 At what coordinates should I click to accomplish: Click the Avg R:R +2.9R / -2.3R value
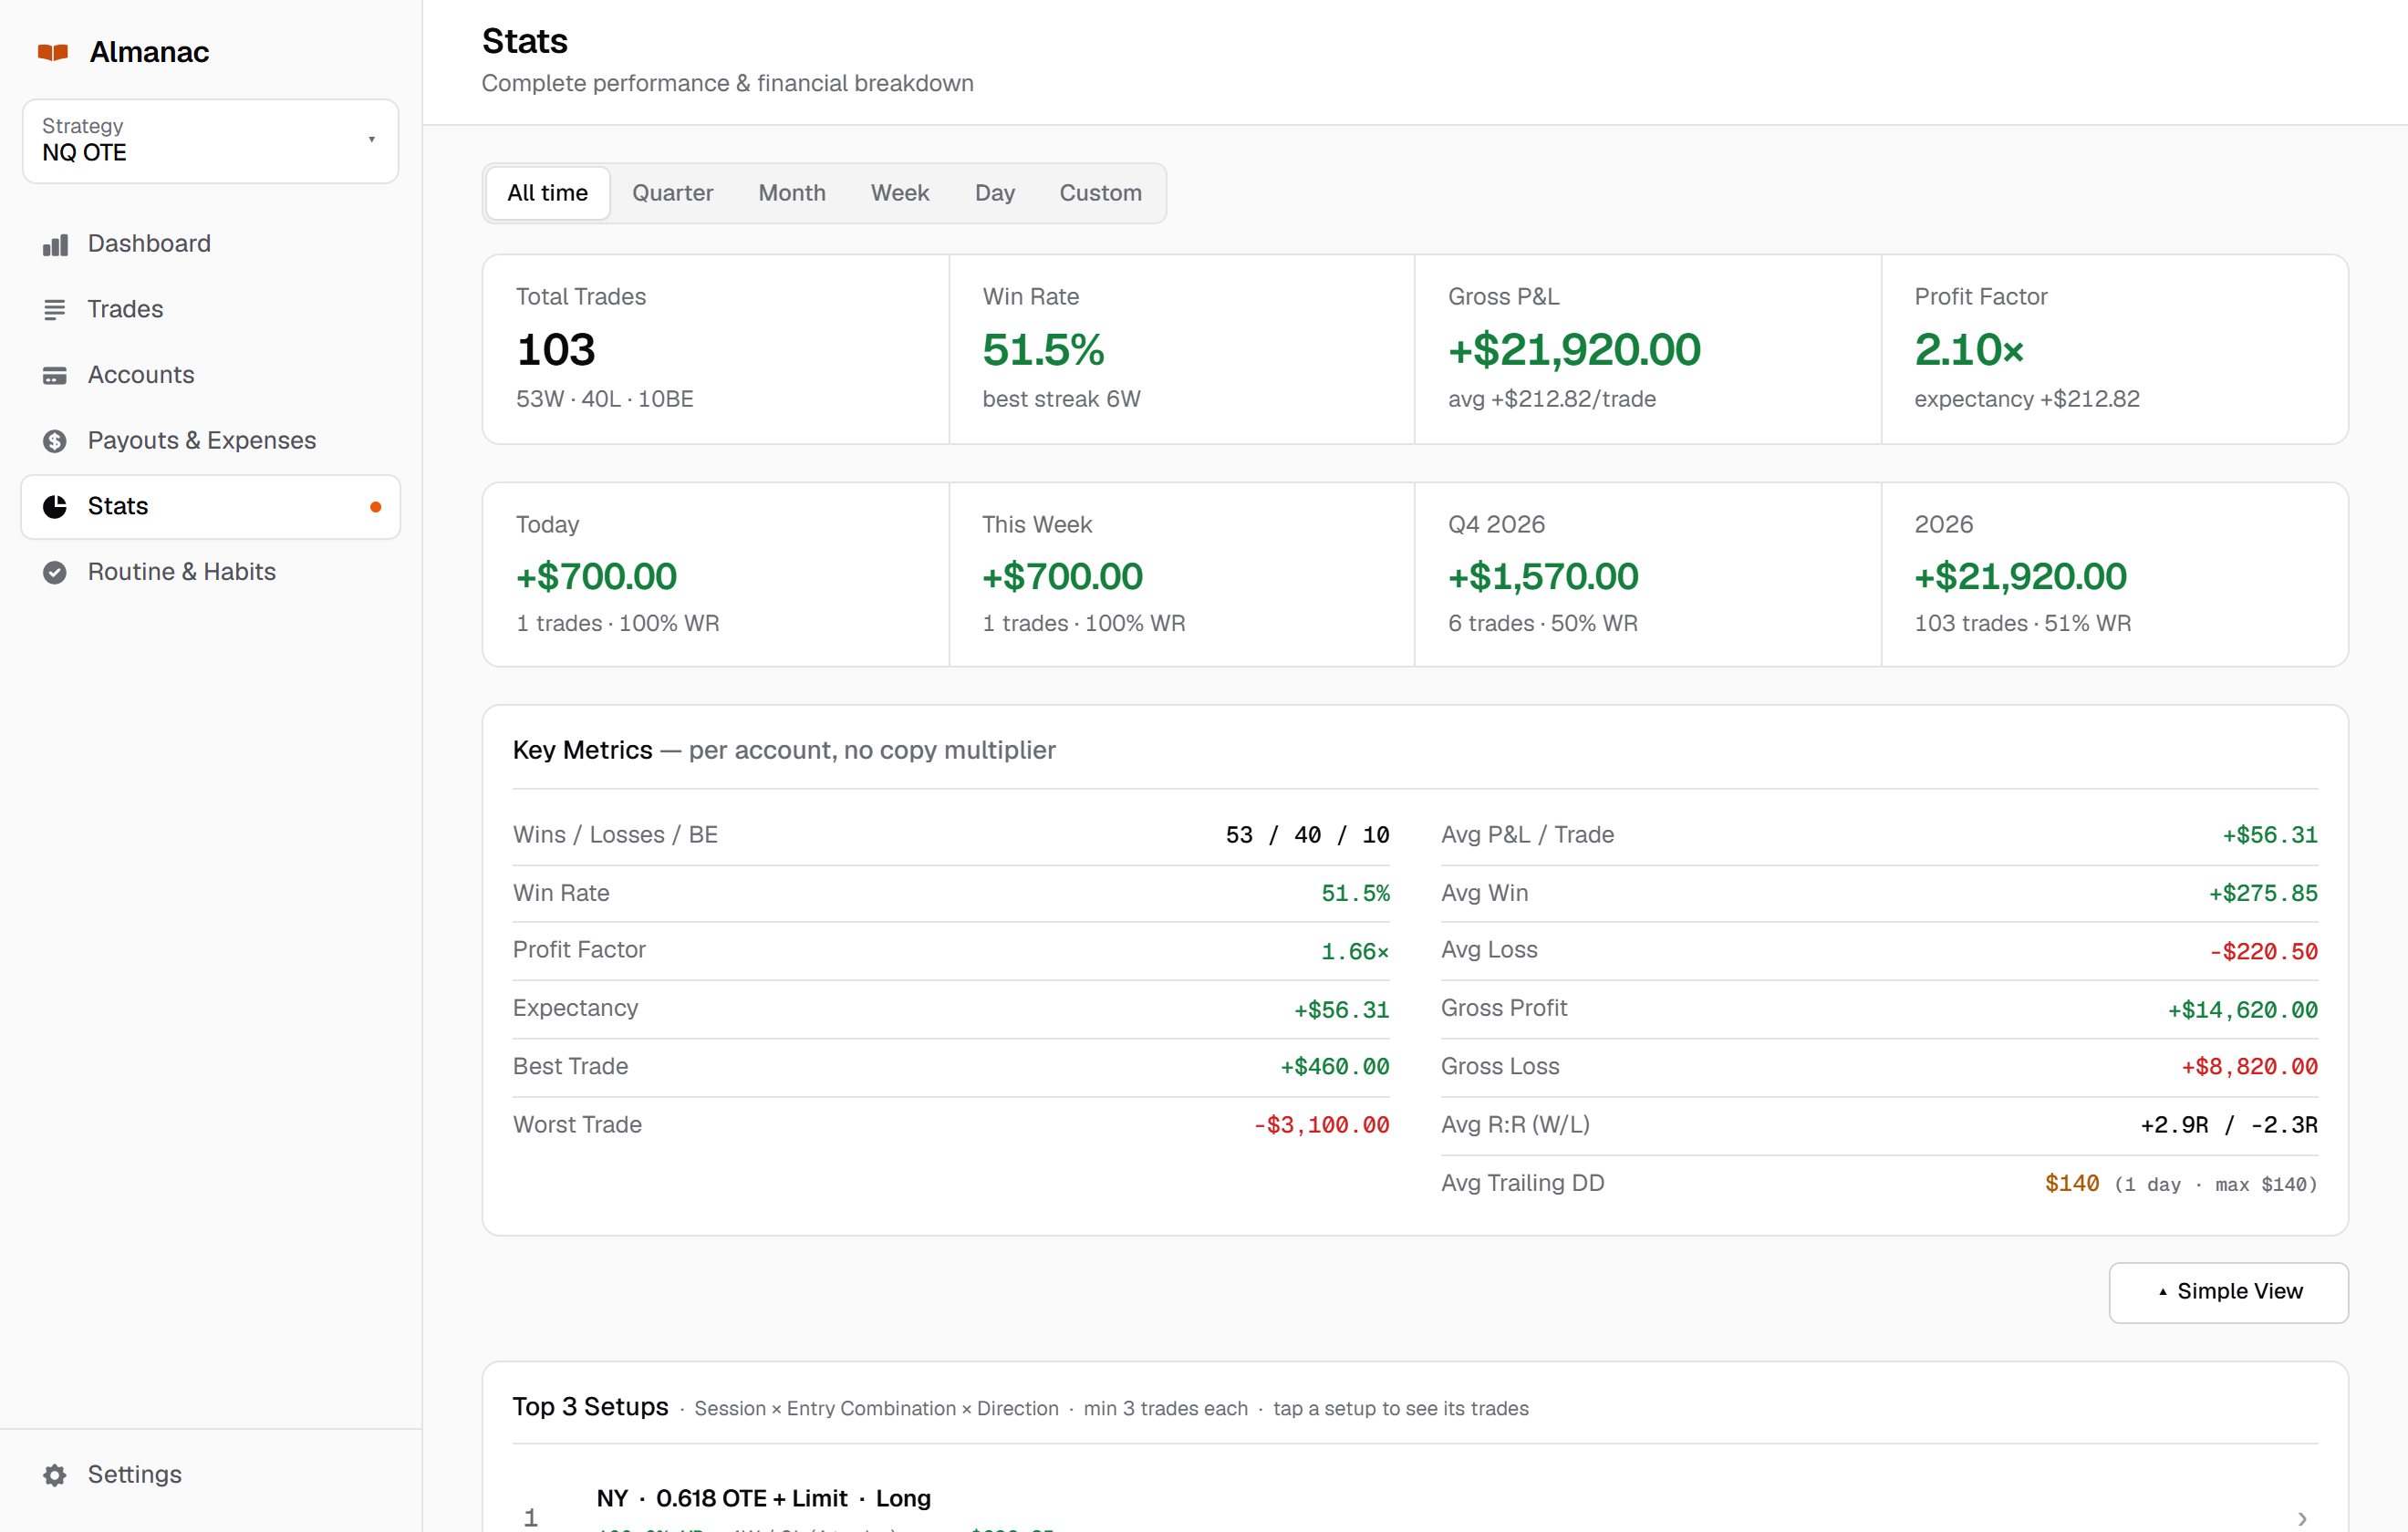[x=2229, y=1125]
